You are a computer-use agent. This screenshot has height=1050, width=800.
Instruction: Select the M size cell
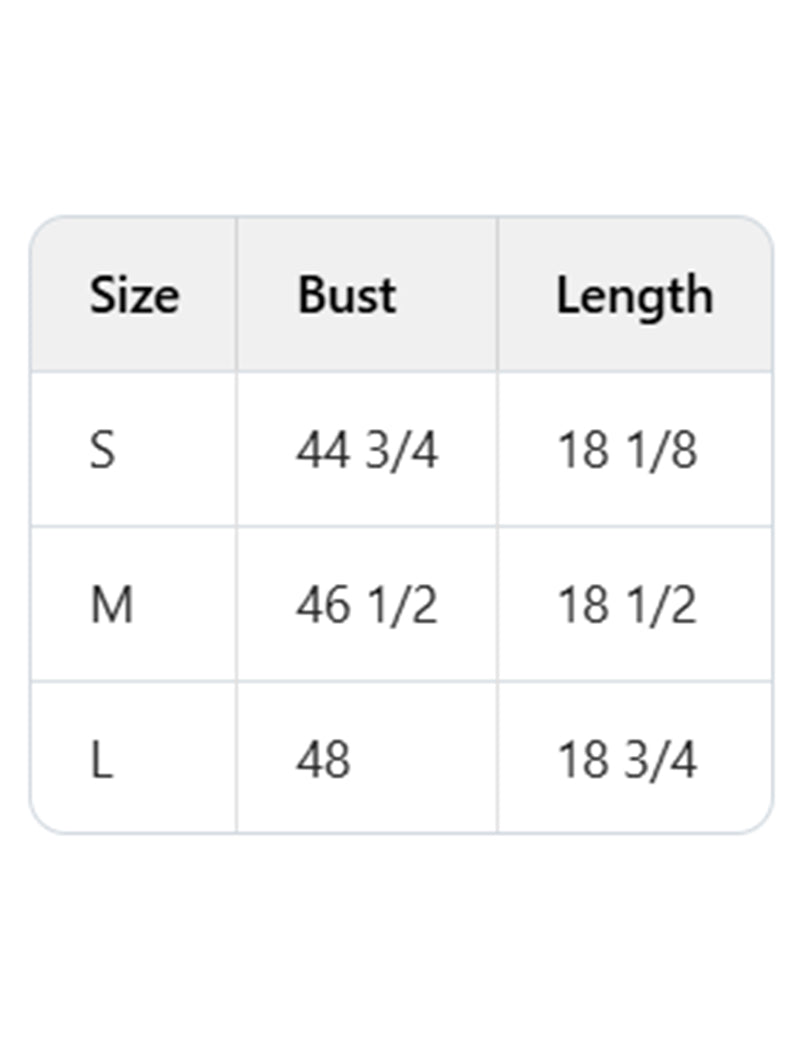[111, 606]
